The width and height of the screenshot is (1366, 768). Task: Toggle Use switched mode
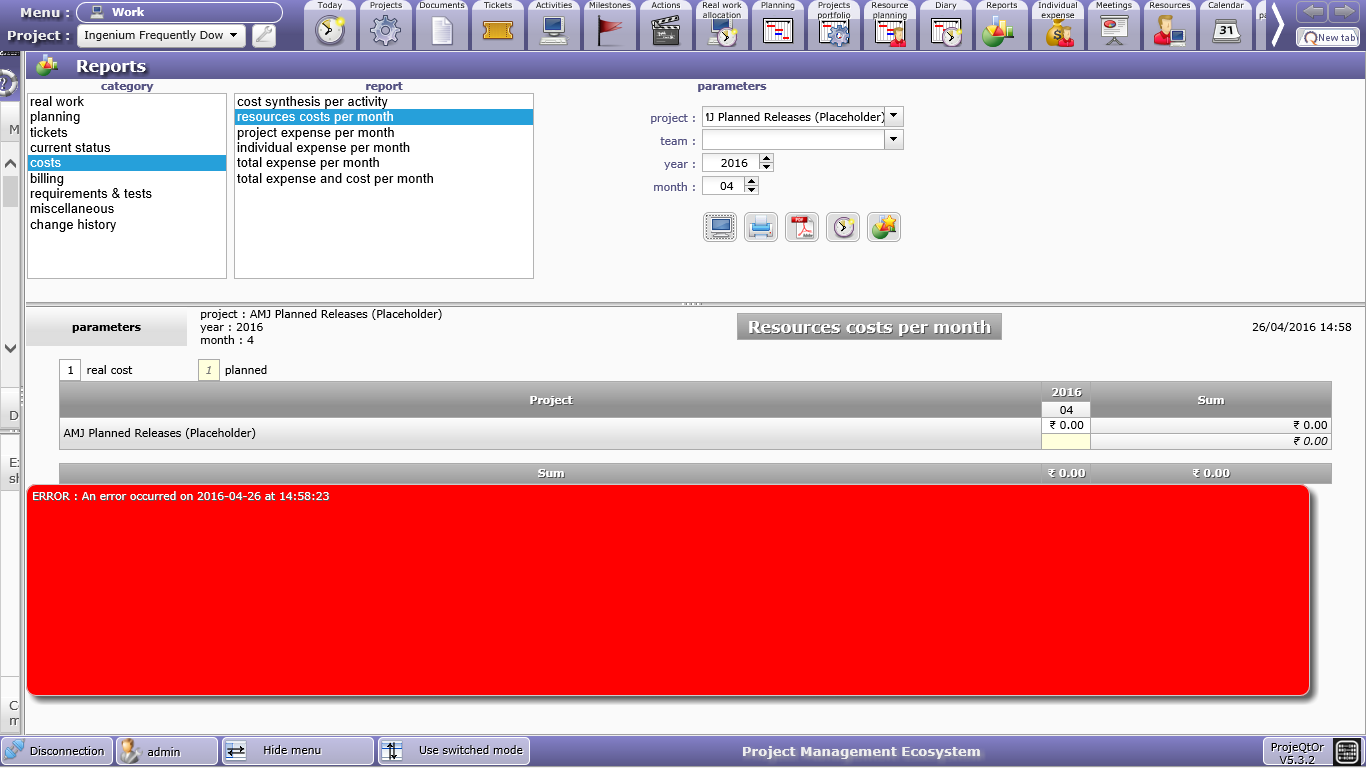point(454,751)
